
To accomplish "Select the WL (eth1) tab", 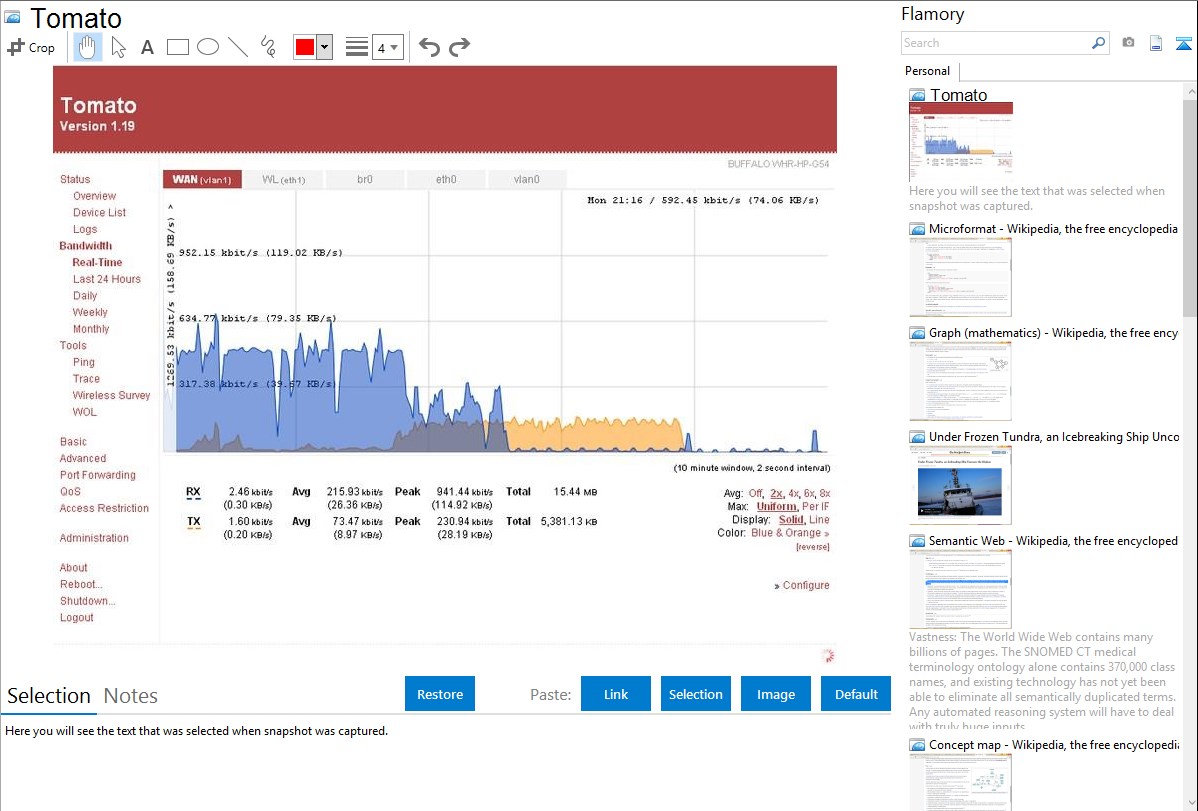I will coord(283,180).
